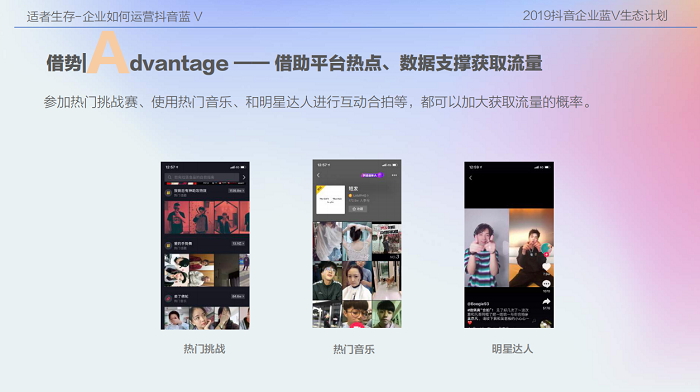Image resolution: width=700 pixels, height=392 pixels.
Task: Open comments bubble icon on duet video
Action: (546, 284)
